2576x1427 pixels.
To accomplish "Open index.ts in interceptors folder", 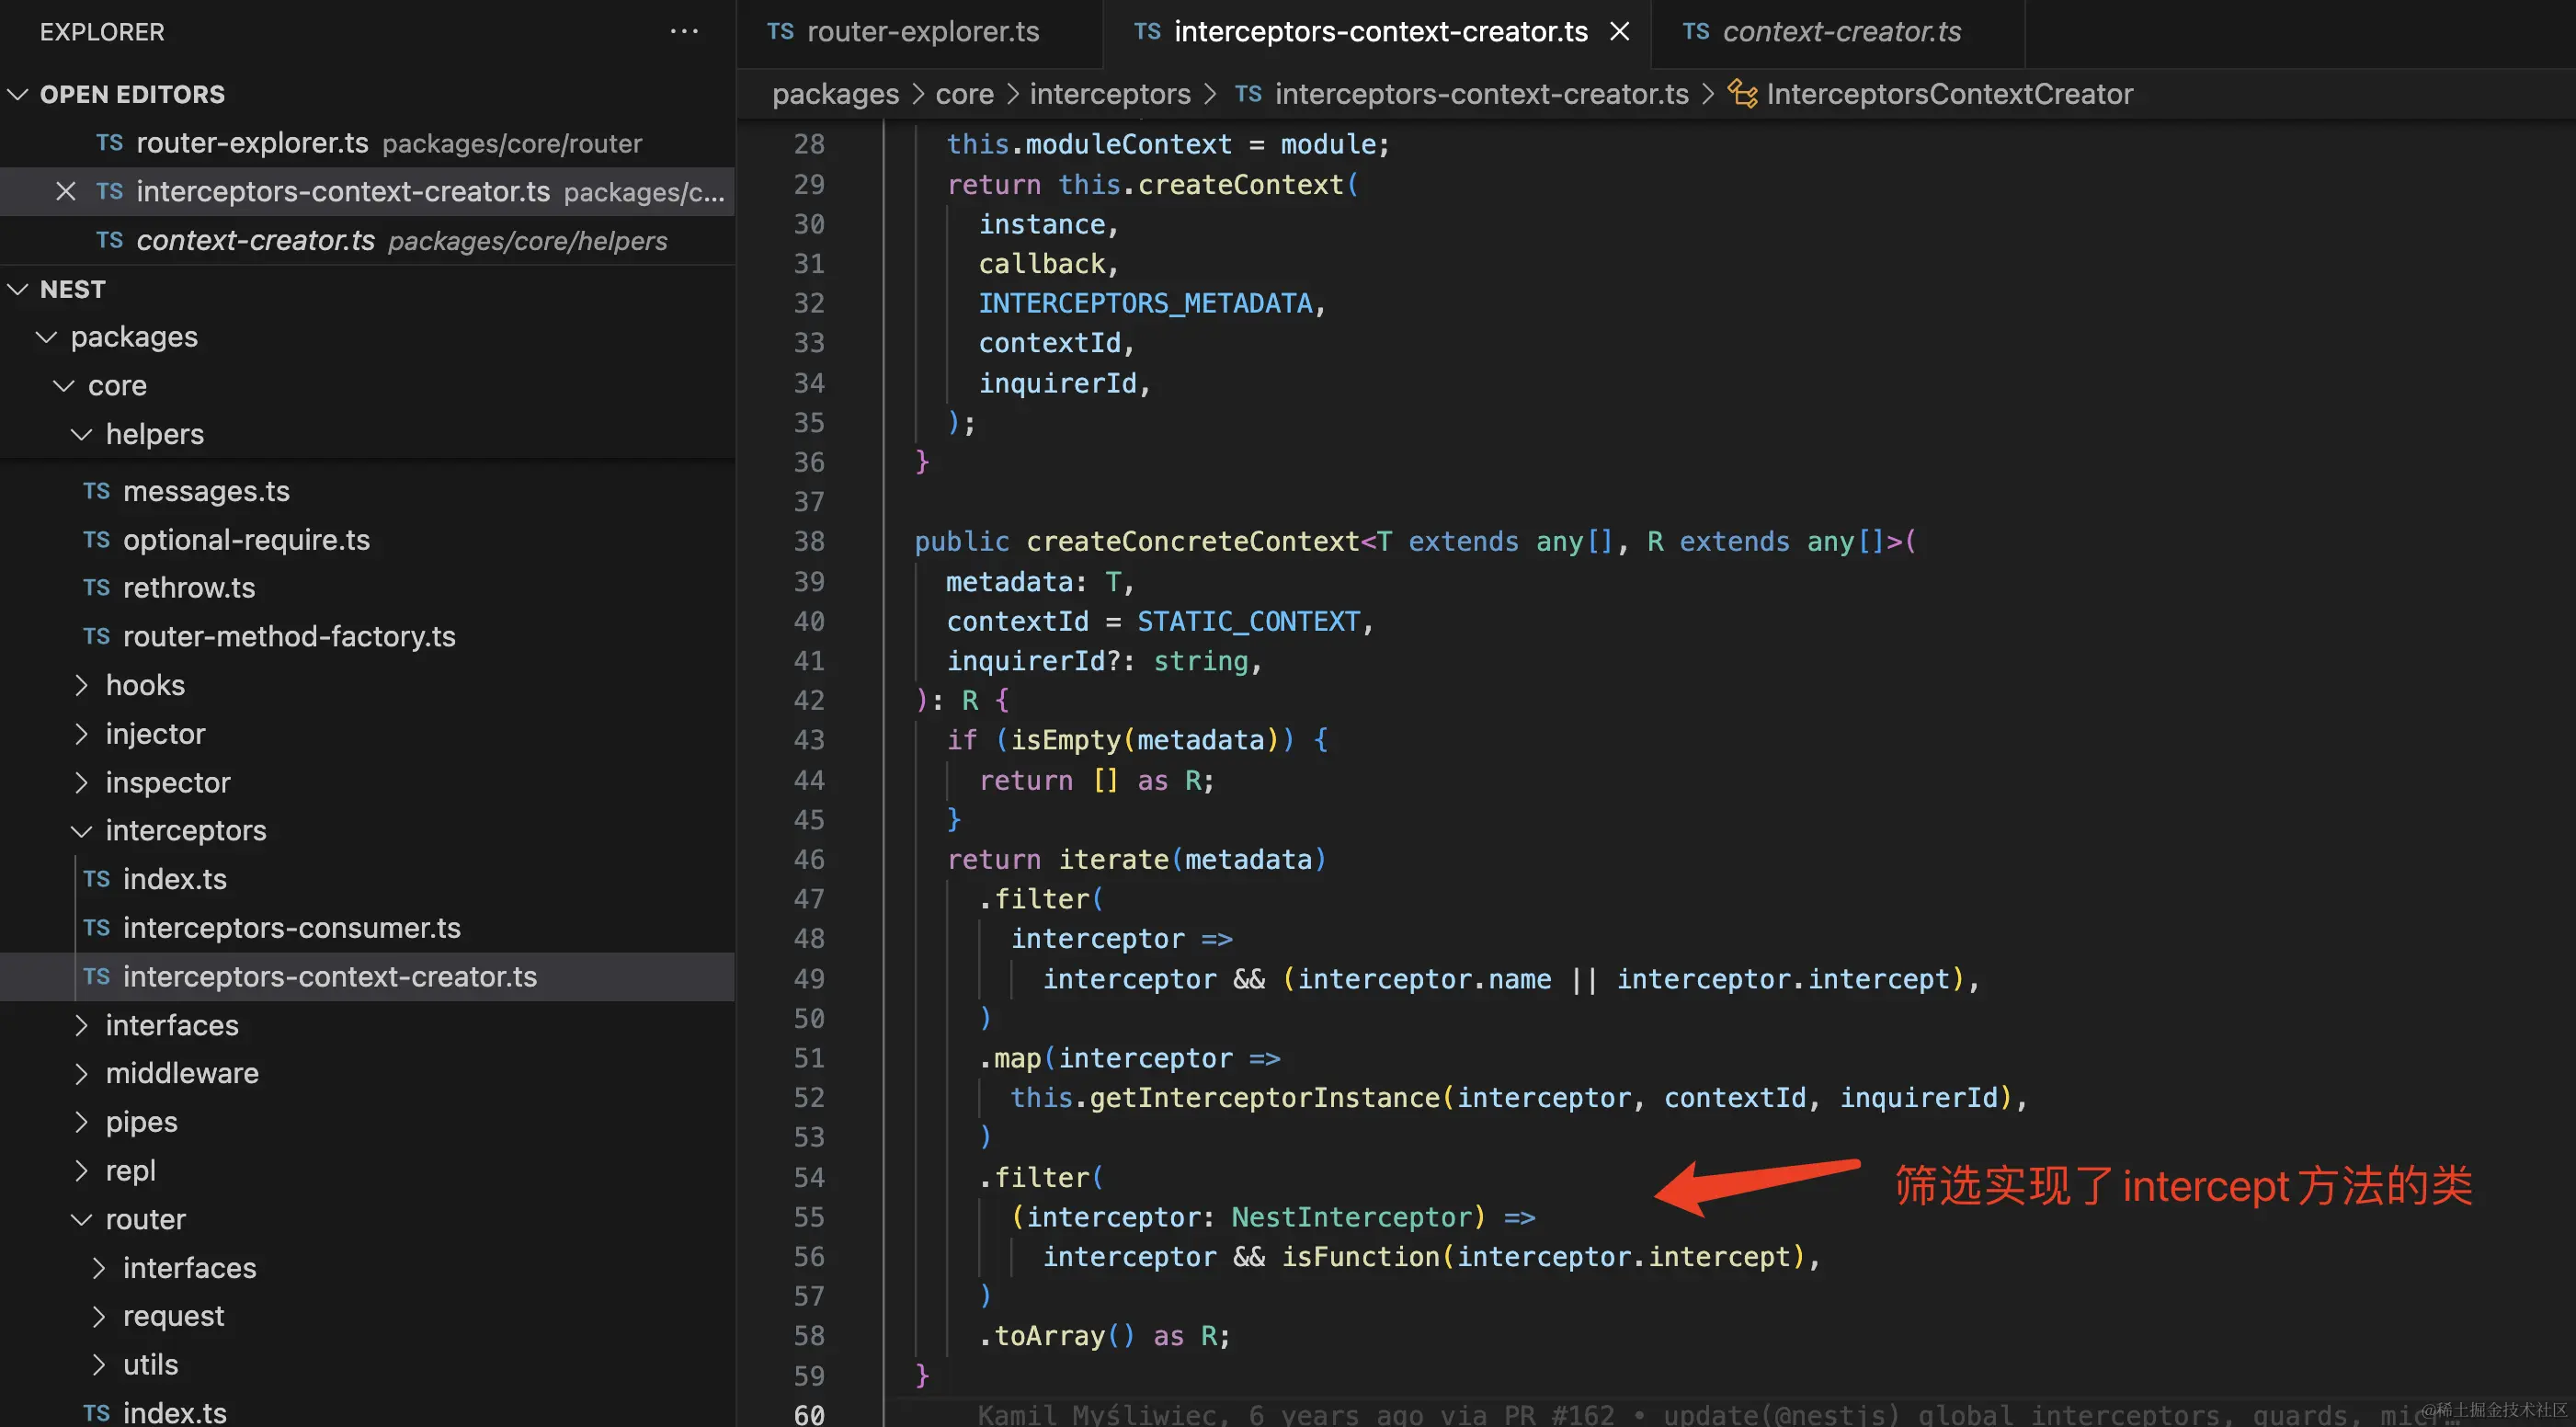I will click(x=368, y=879).
